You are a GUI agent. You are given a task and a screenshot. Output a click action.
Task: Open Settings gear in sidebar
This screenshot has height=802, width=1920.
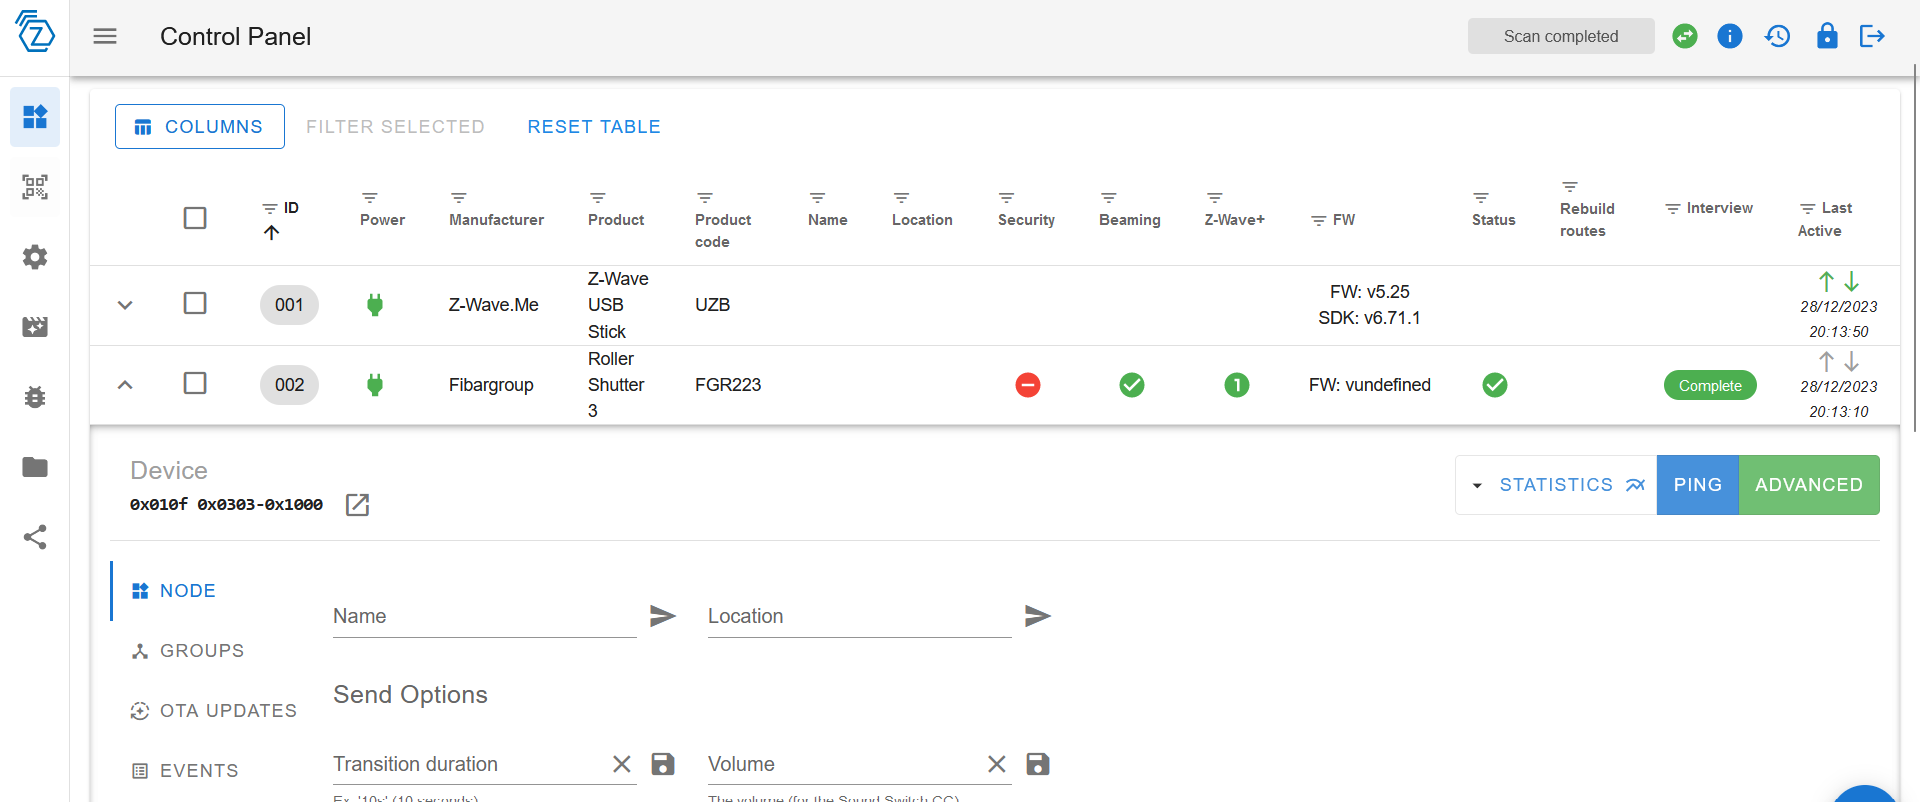point(35,257)
